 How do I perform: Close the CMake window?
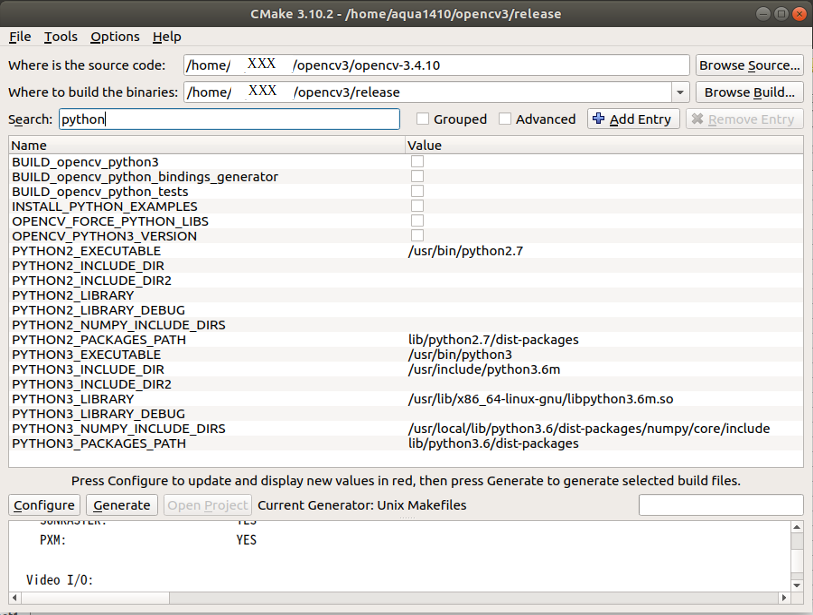click(799, 13)
